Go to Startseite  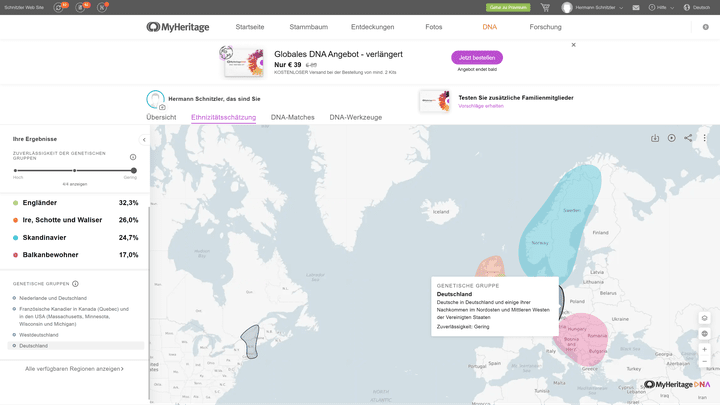pos(250,27)
